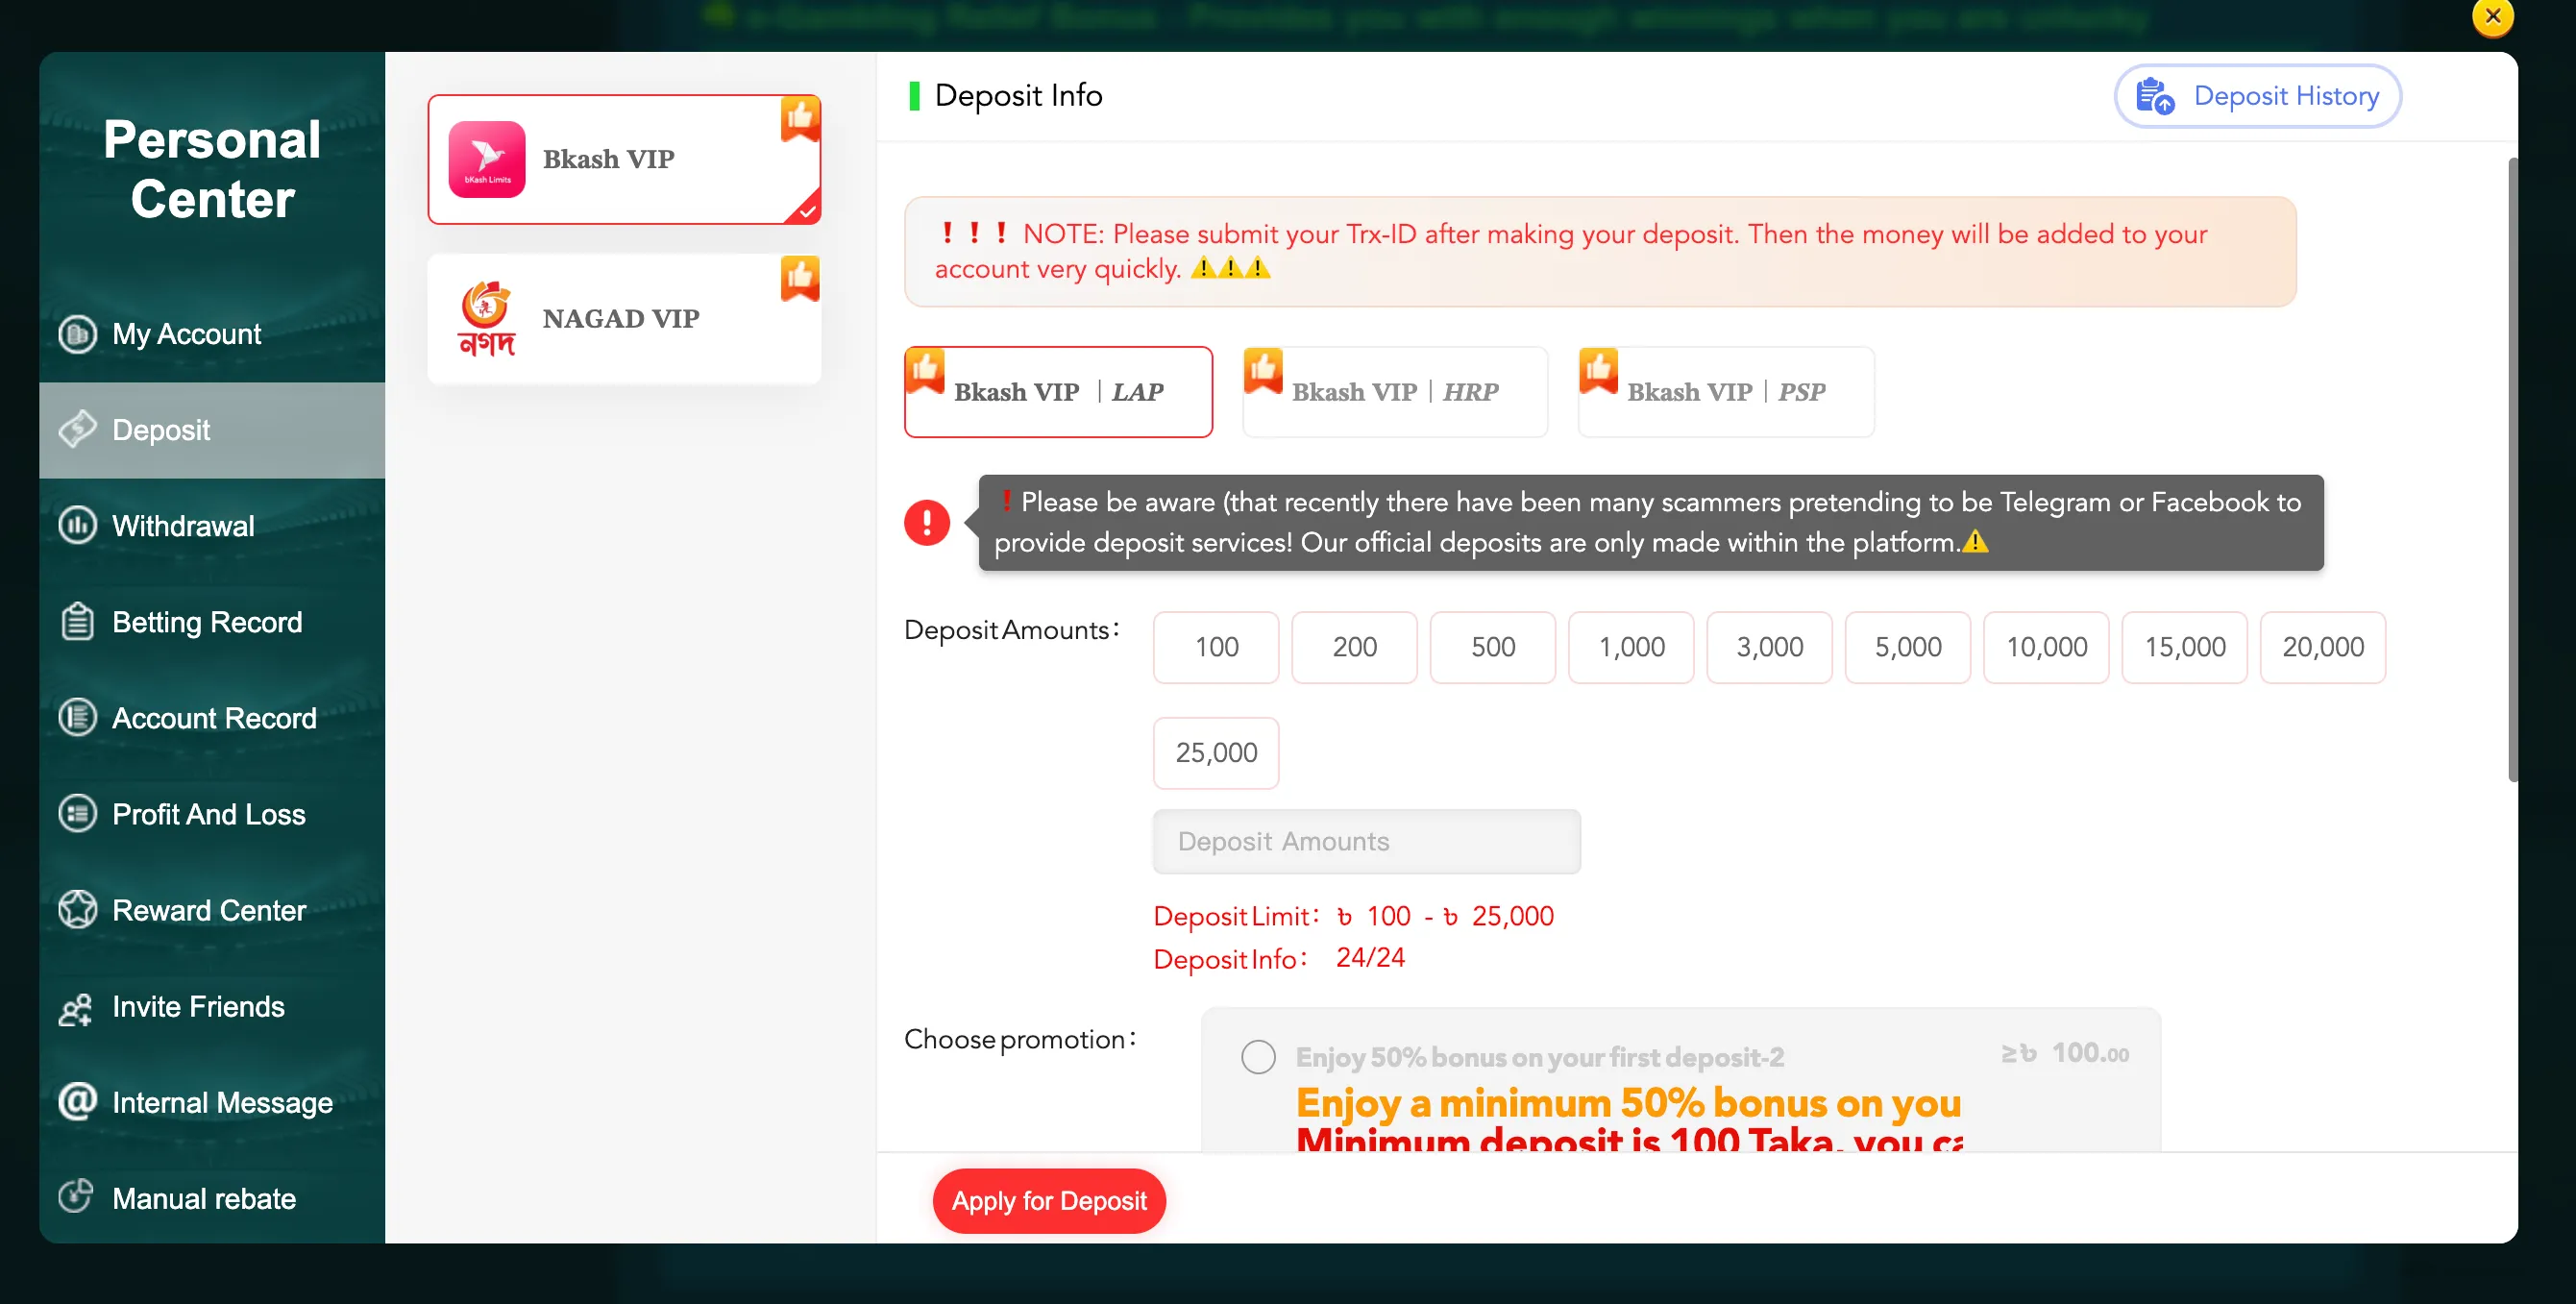Click the Deposit diamond icon in sidebar

click(x=77, y=430)
